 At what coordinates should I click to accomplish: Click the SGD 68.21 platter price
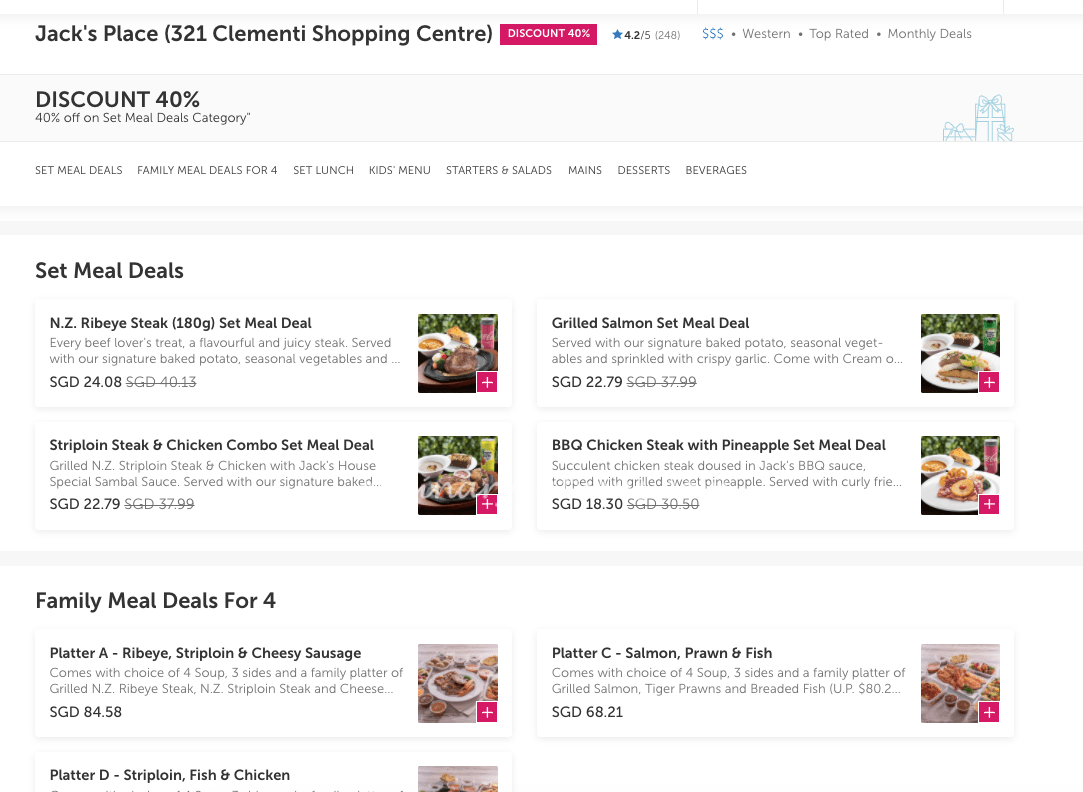(x=587, y=712)
